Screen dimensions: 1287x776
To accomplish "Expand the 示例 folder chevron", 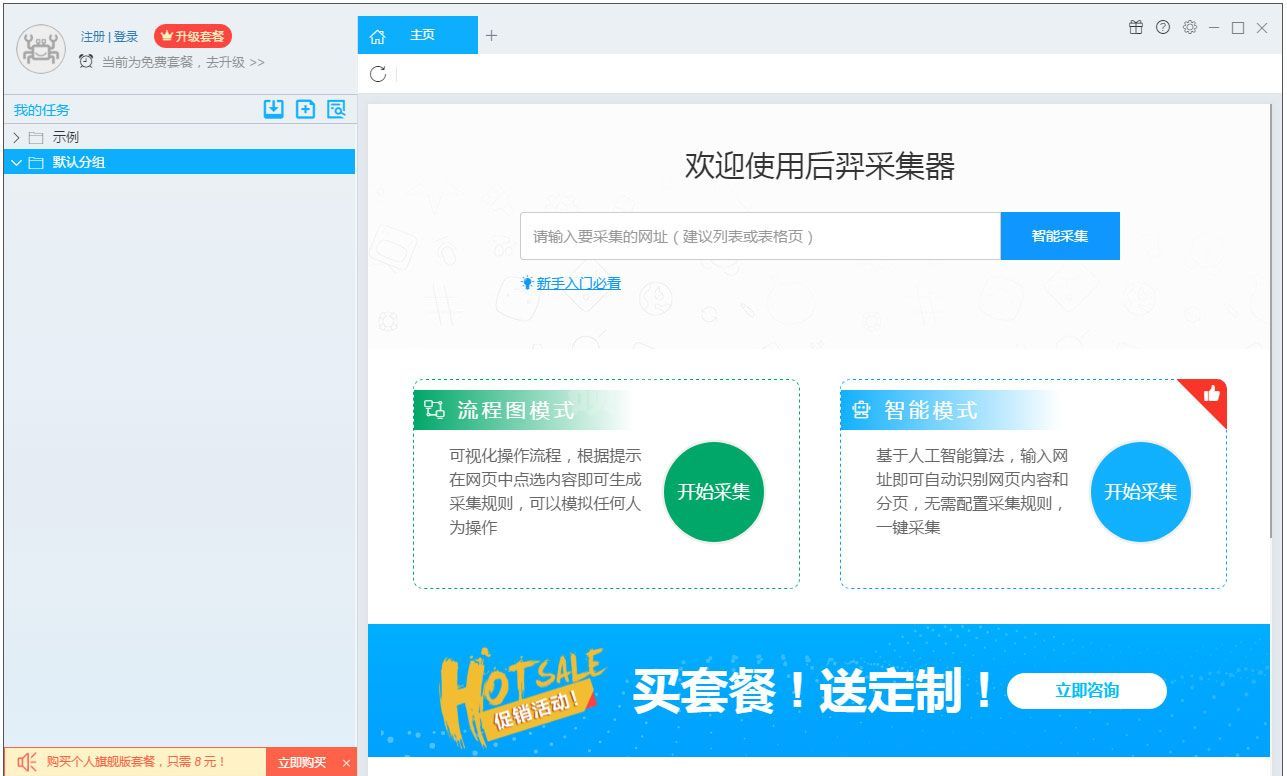I will click(x=16, y=137).
